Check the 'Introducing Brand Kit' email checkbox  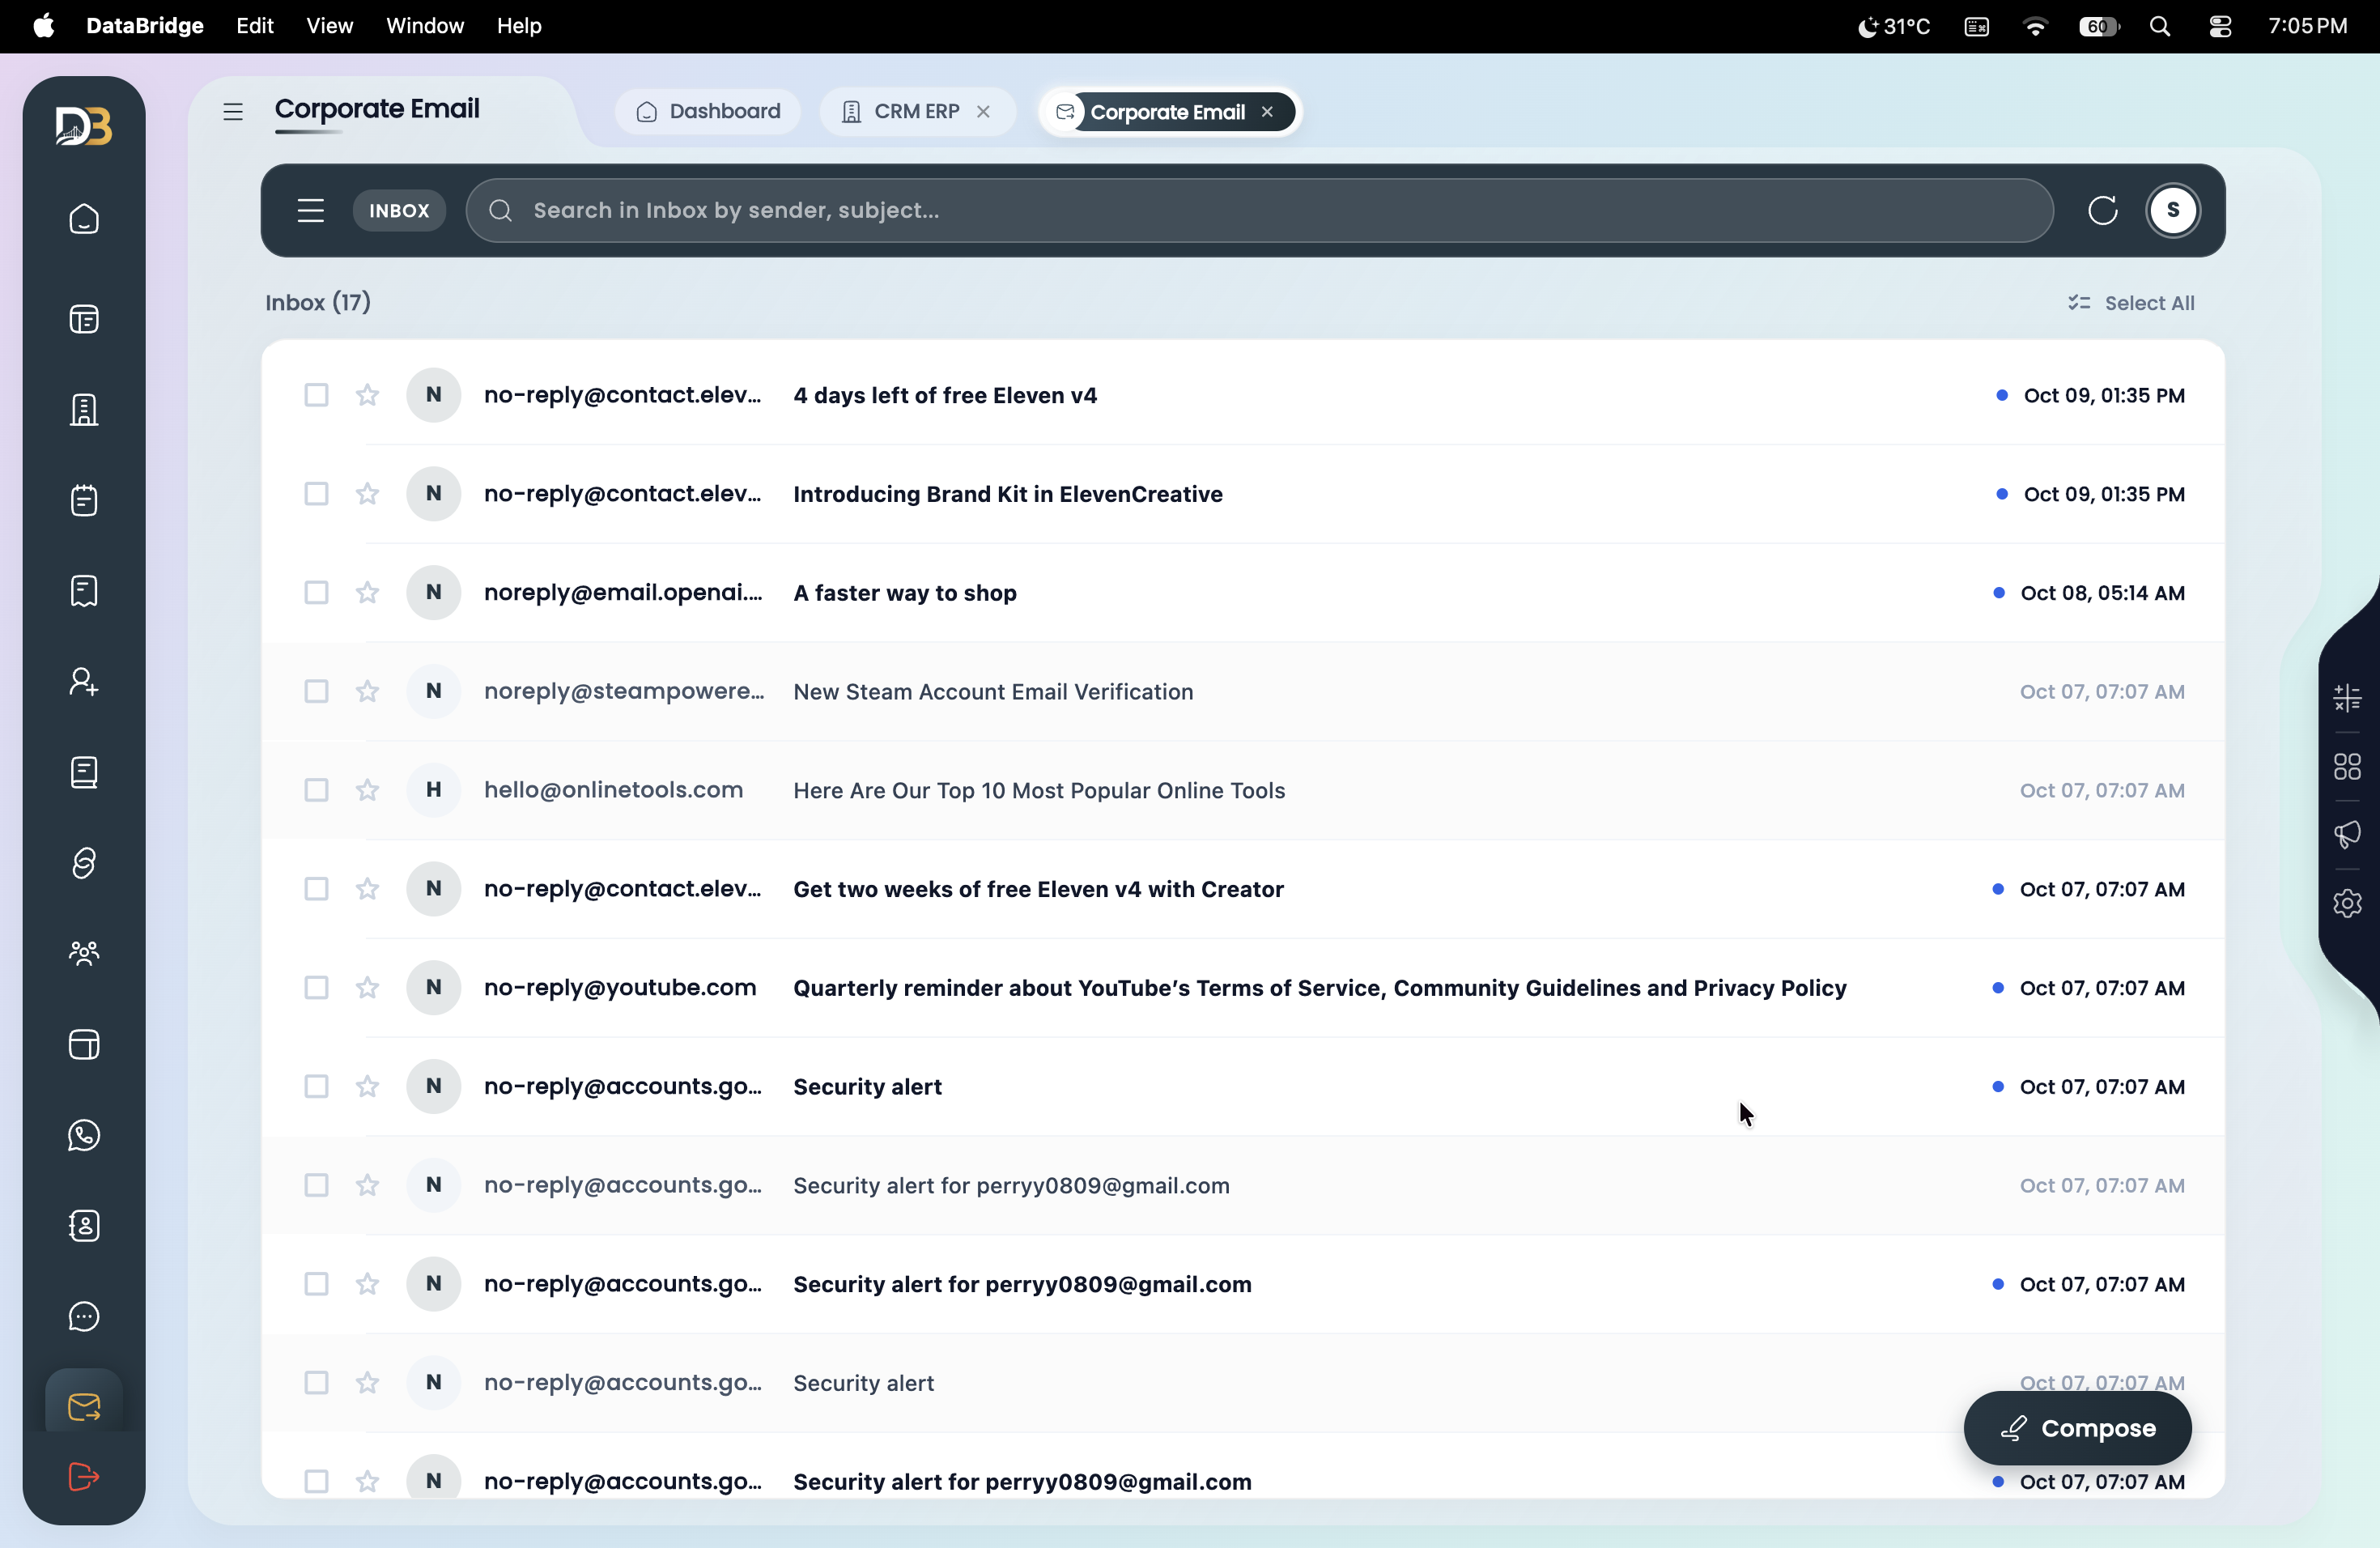coord(316,494)
